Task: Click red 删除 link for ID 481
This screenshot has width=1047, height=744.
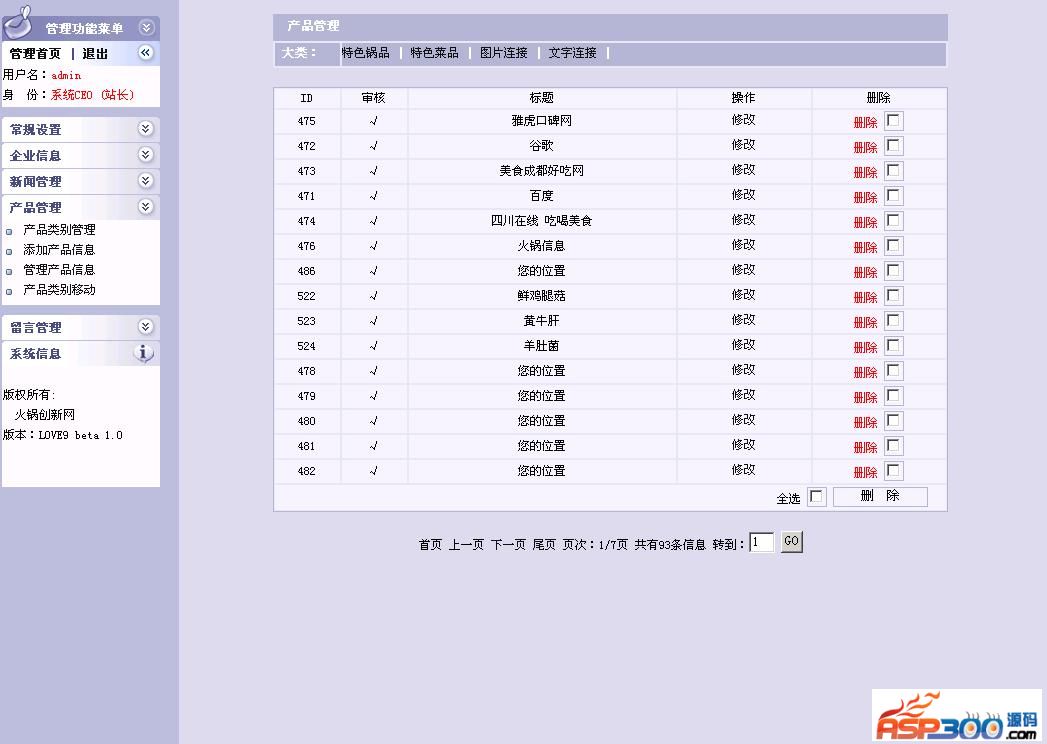Action: 865,447
